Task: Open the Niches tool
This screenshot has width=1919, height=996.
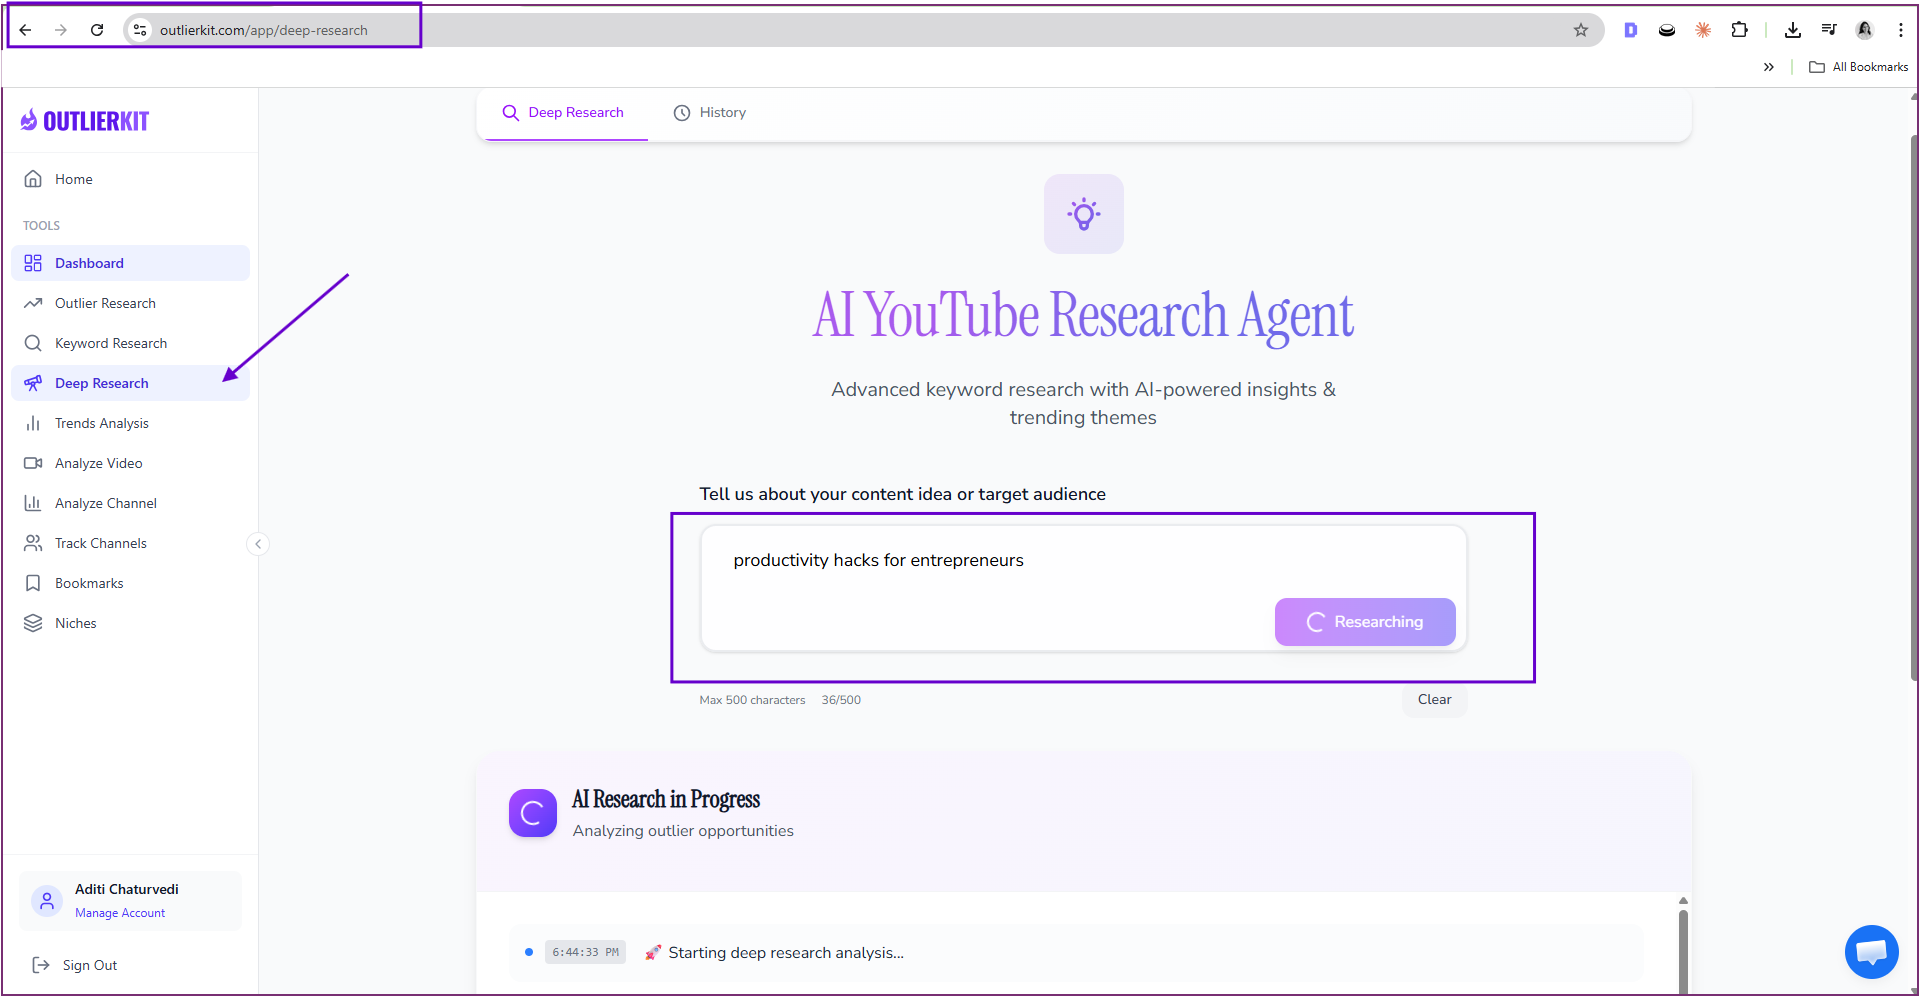Action: click(x=75, y=622)
